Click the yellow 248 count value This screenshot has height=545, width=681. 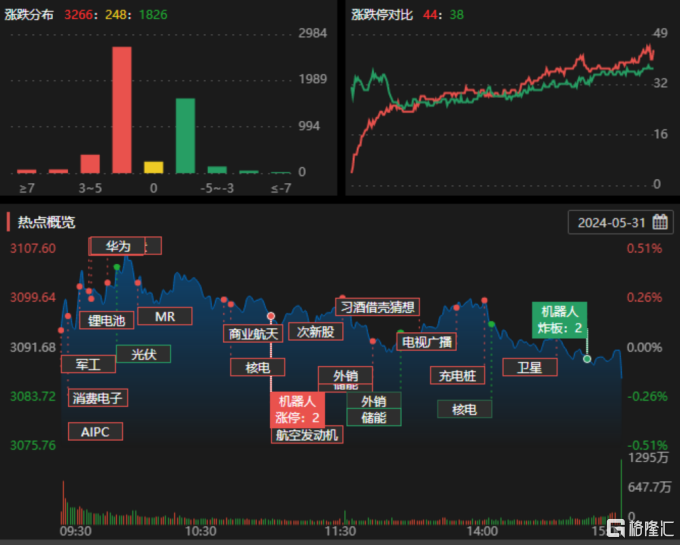point(116,14)
